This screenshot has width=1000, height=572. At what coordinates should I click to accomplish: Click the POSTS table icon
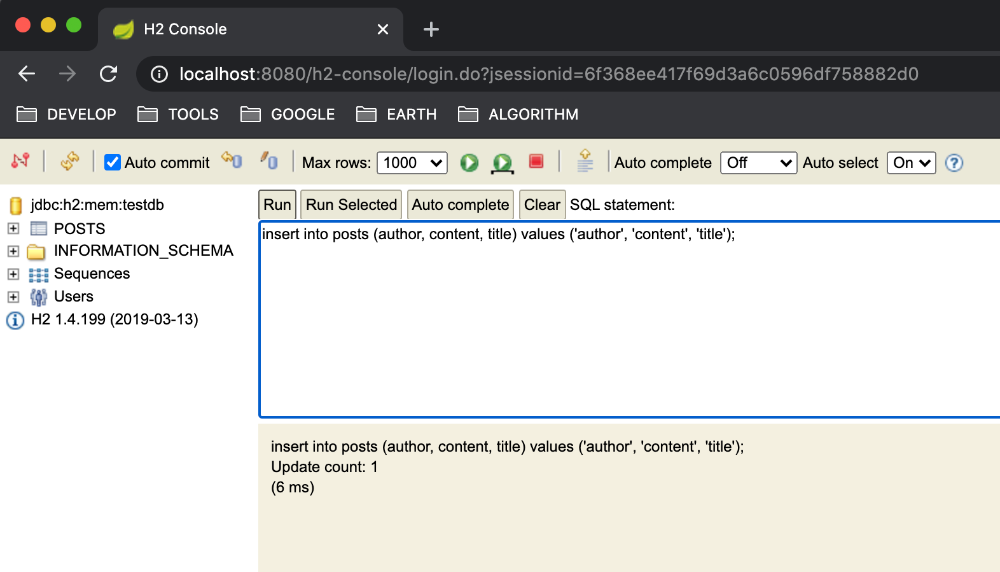38,228
